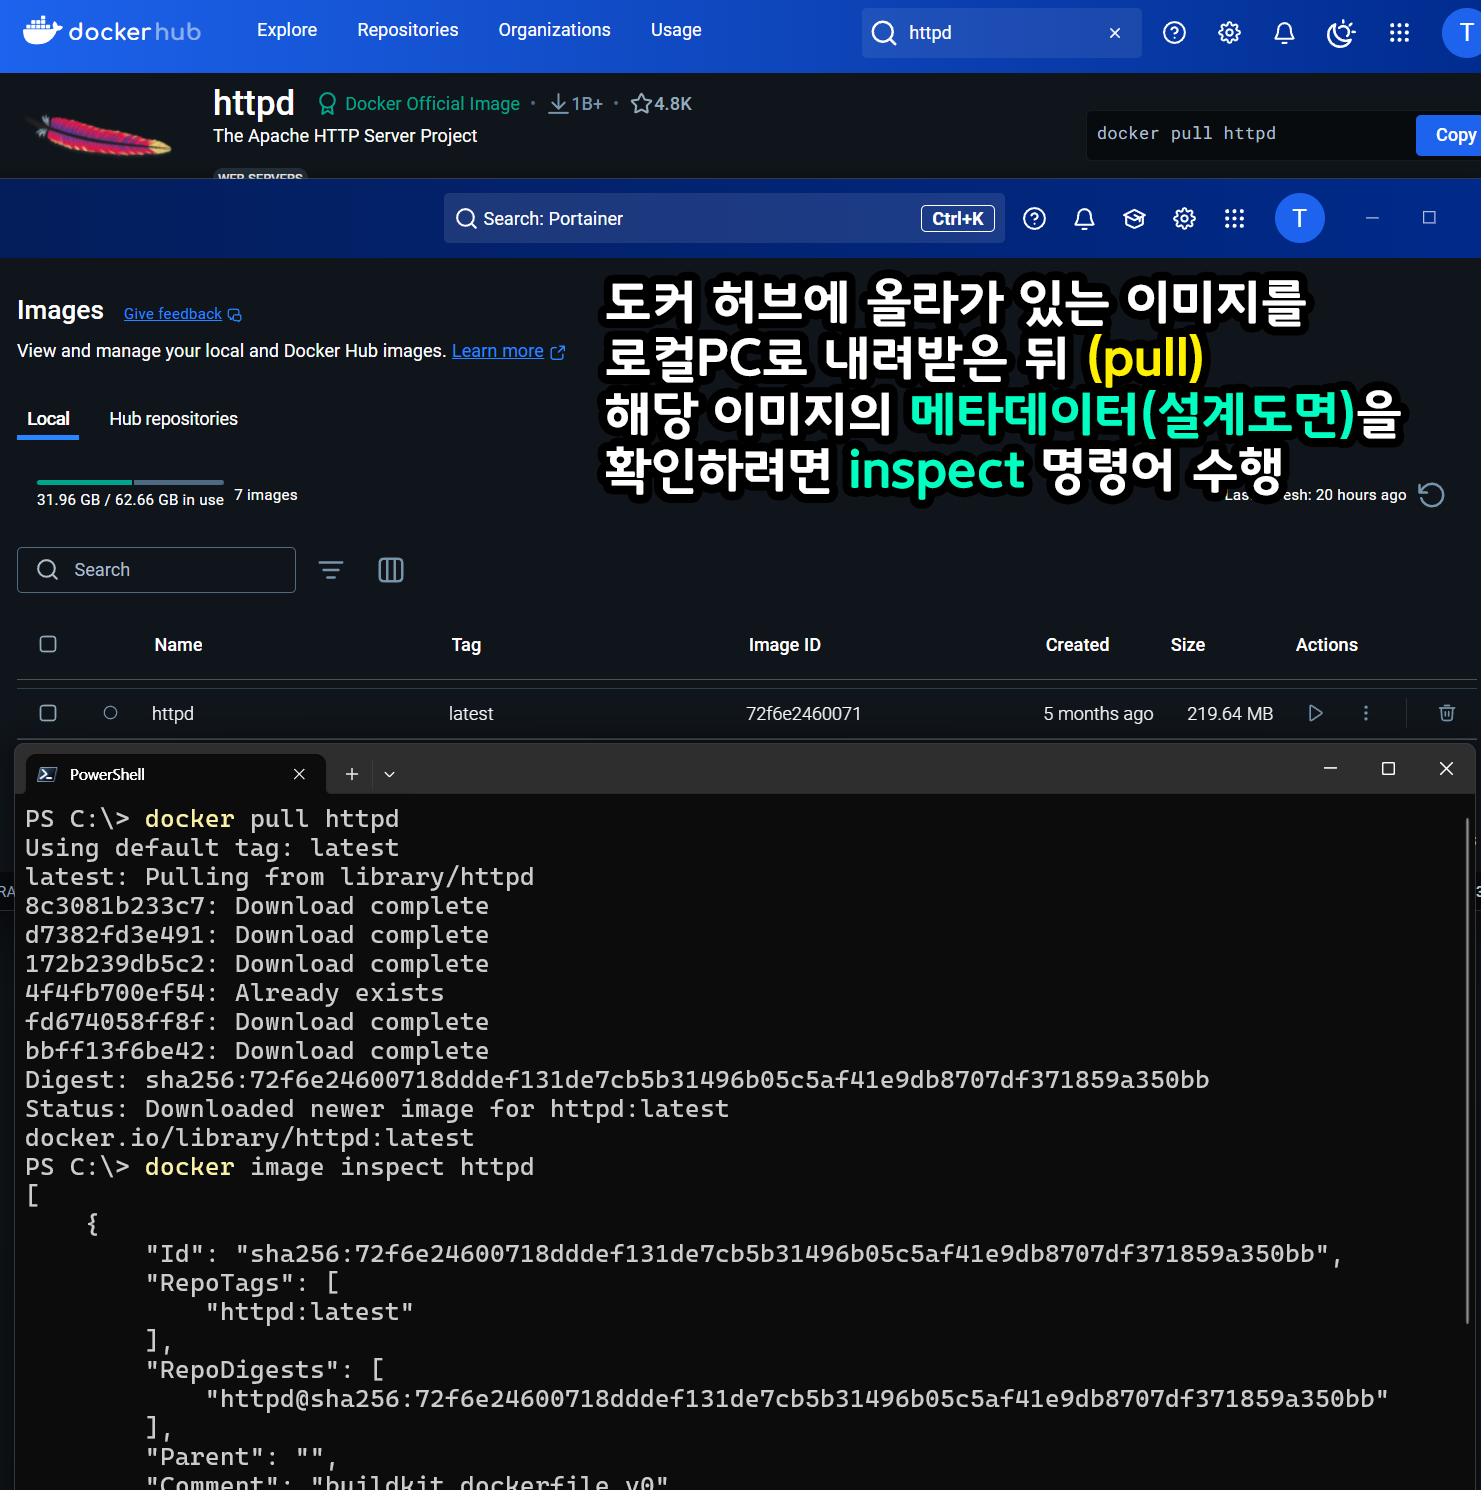
Task: Open Explore in Docker Hub nav
Action: [x=287, y=30]
